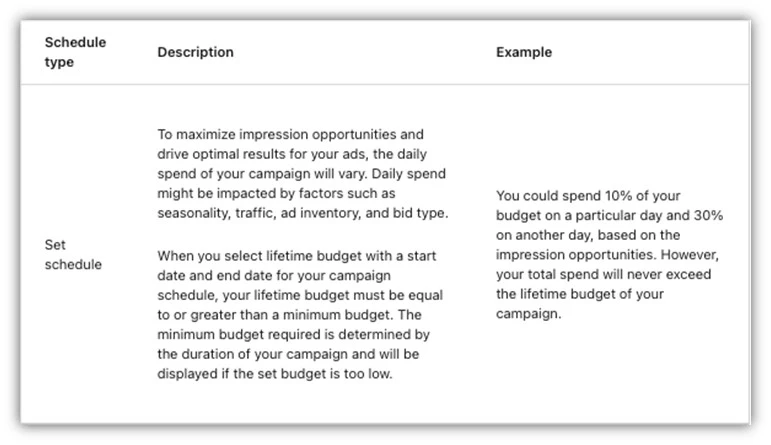Click the text 'date and end date for your campaign'
Image resolution: width=771 pixels, height=445 pixels.
274,275
